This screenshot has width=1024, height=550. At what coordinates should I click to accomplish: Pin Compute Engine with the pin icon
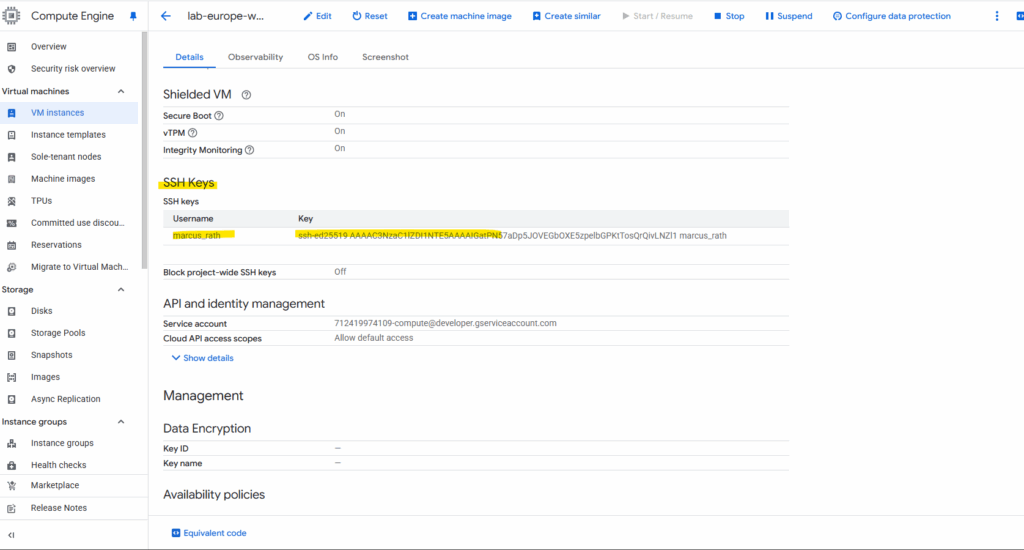tap(133, 16)
